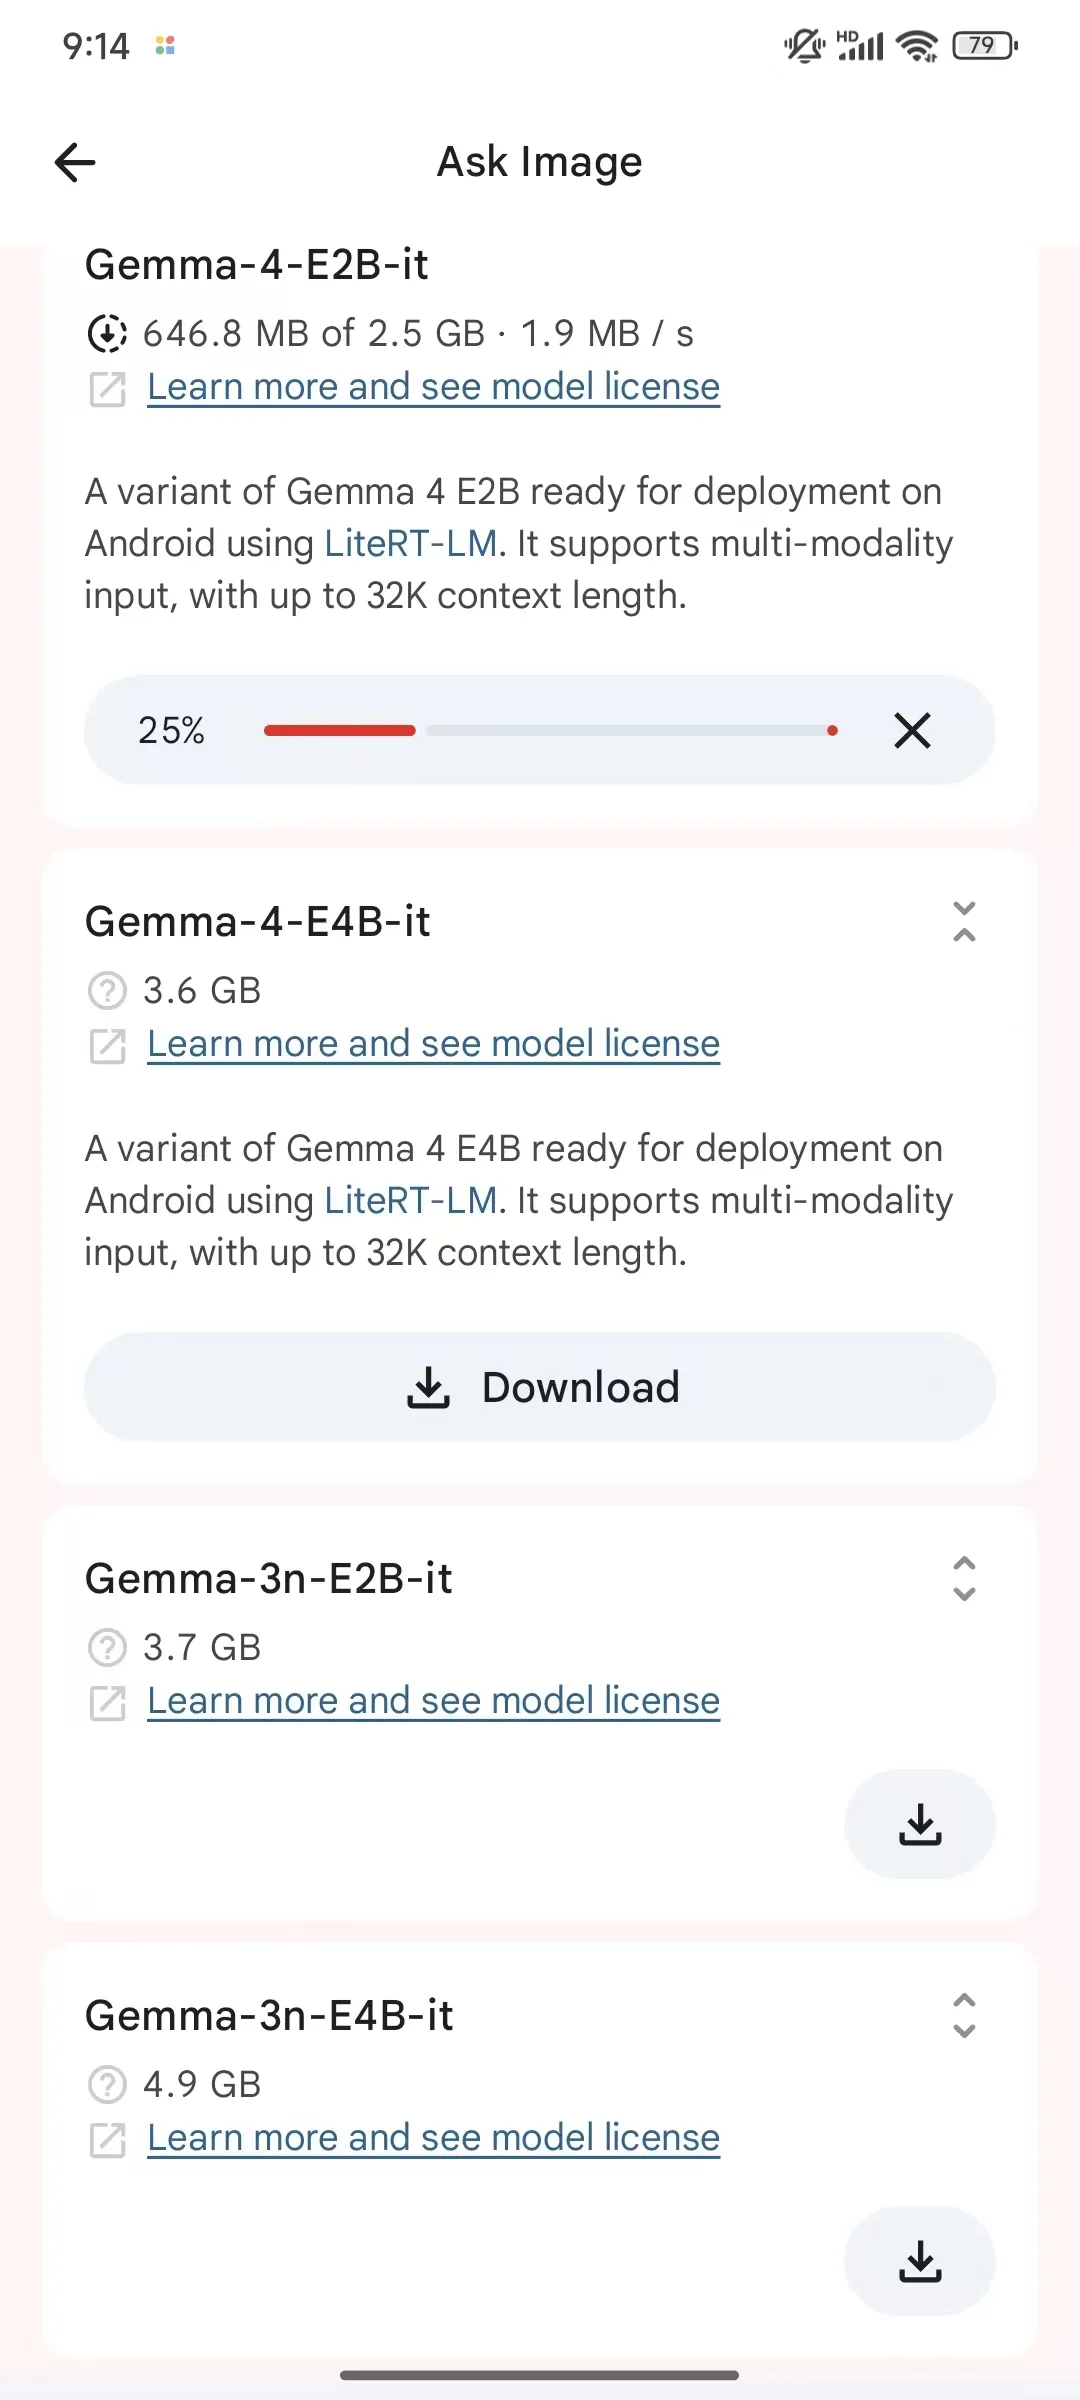Tap the back arrow in header

(75, 162)
